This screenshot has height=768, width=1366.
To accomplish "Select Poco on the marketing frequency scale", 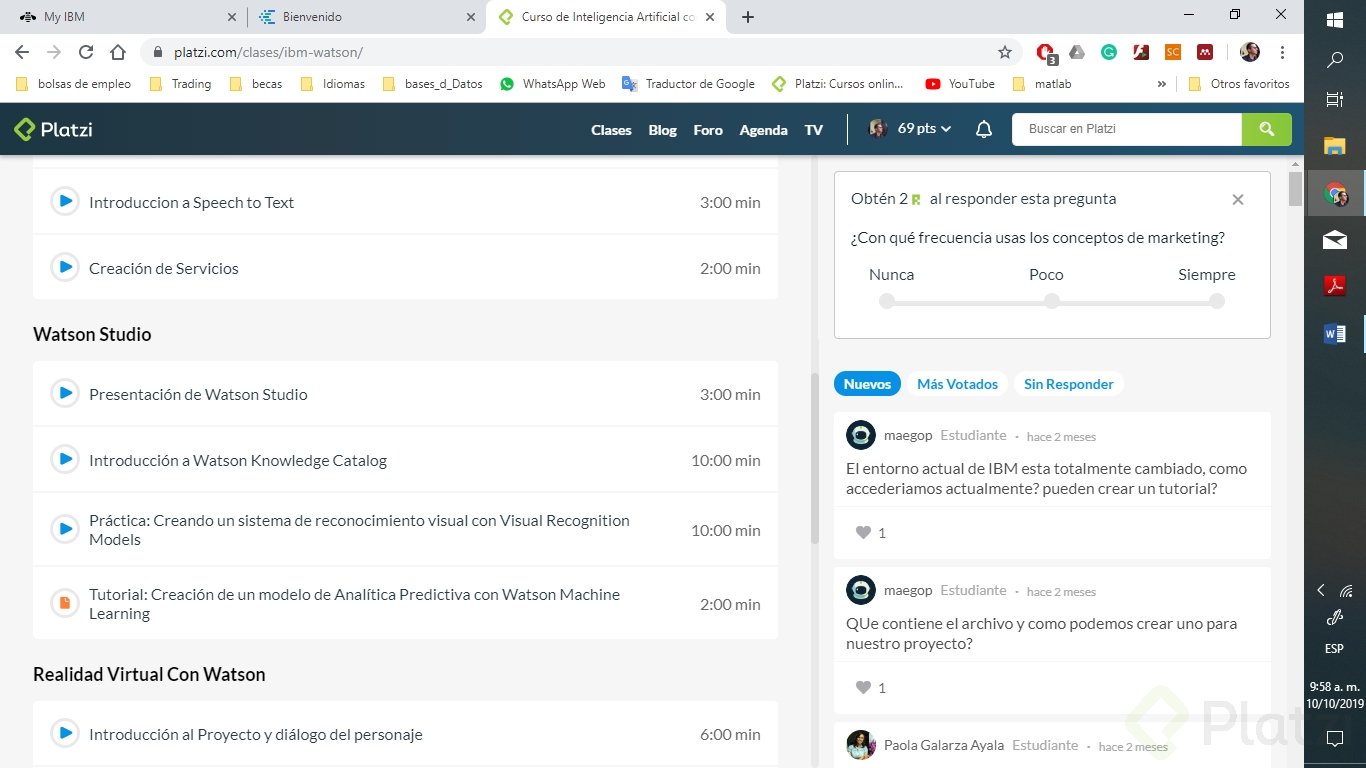I will point(1051,301).
